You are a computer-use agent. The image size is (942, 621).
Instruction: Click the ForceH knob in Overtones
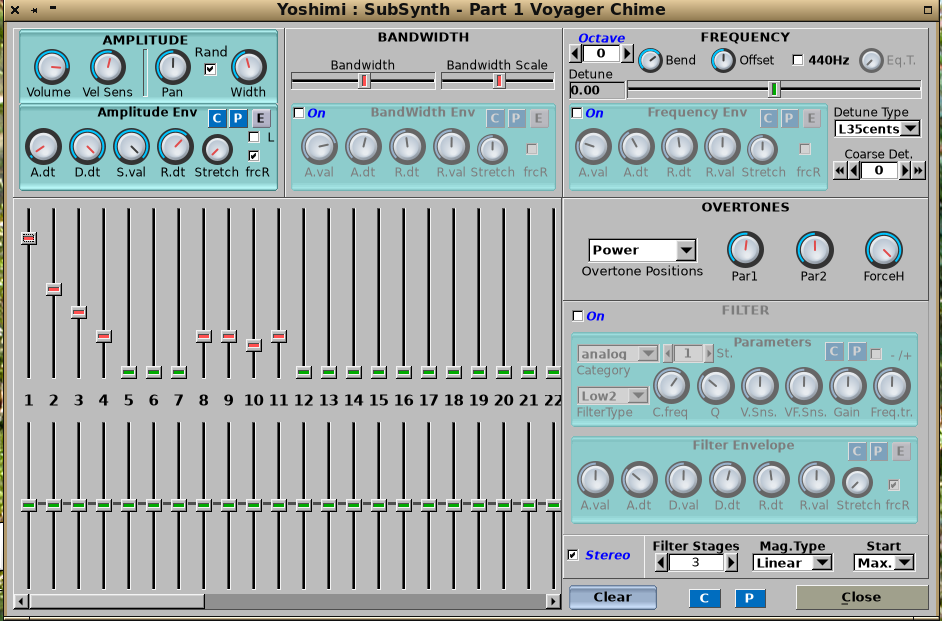[883, 250]
